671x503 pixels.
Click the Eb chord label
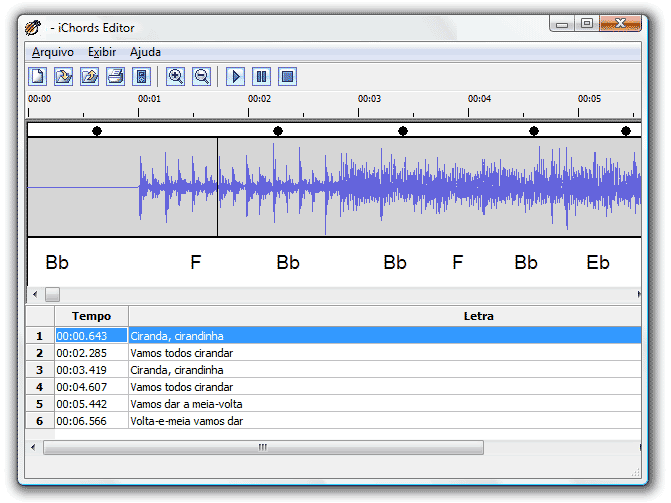point(598,262)
